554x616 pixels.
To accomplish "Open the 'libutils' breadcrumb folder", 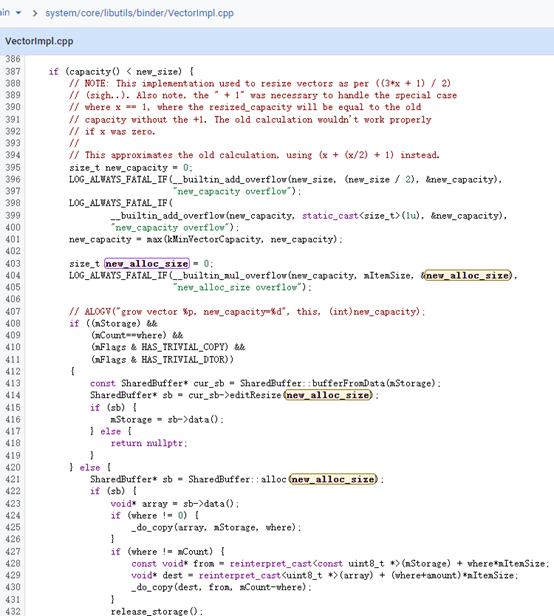I will coord(119,13).
